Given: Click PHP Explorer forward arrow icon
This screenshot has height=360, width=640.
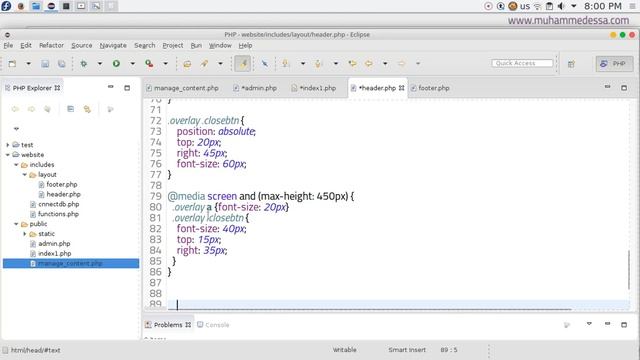Looking at the screenshot, I should coord(31,109).
